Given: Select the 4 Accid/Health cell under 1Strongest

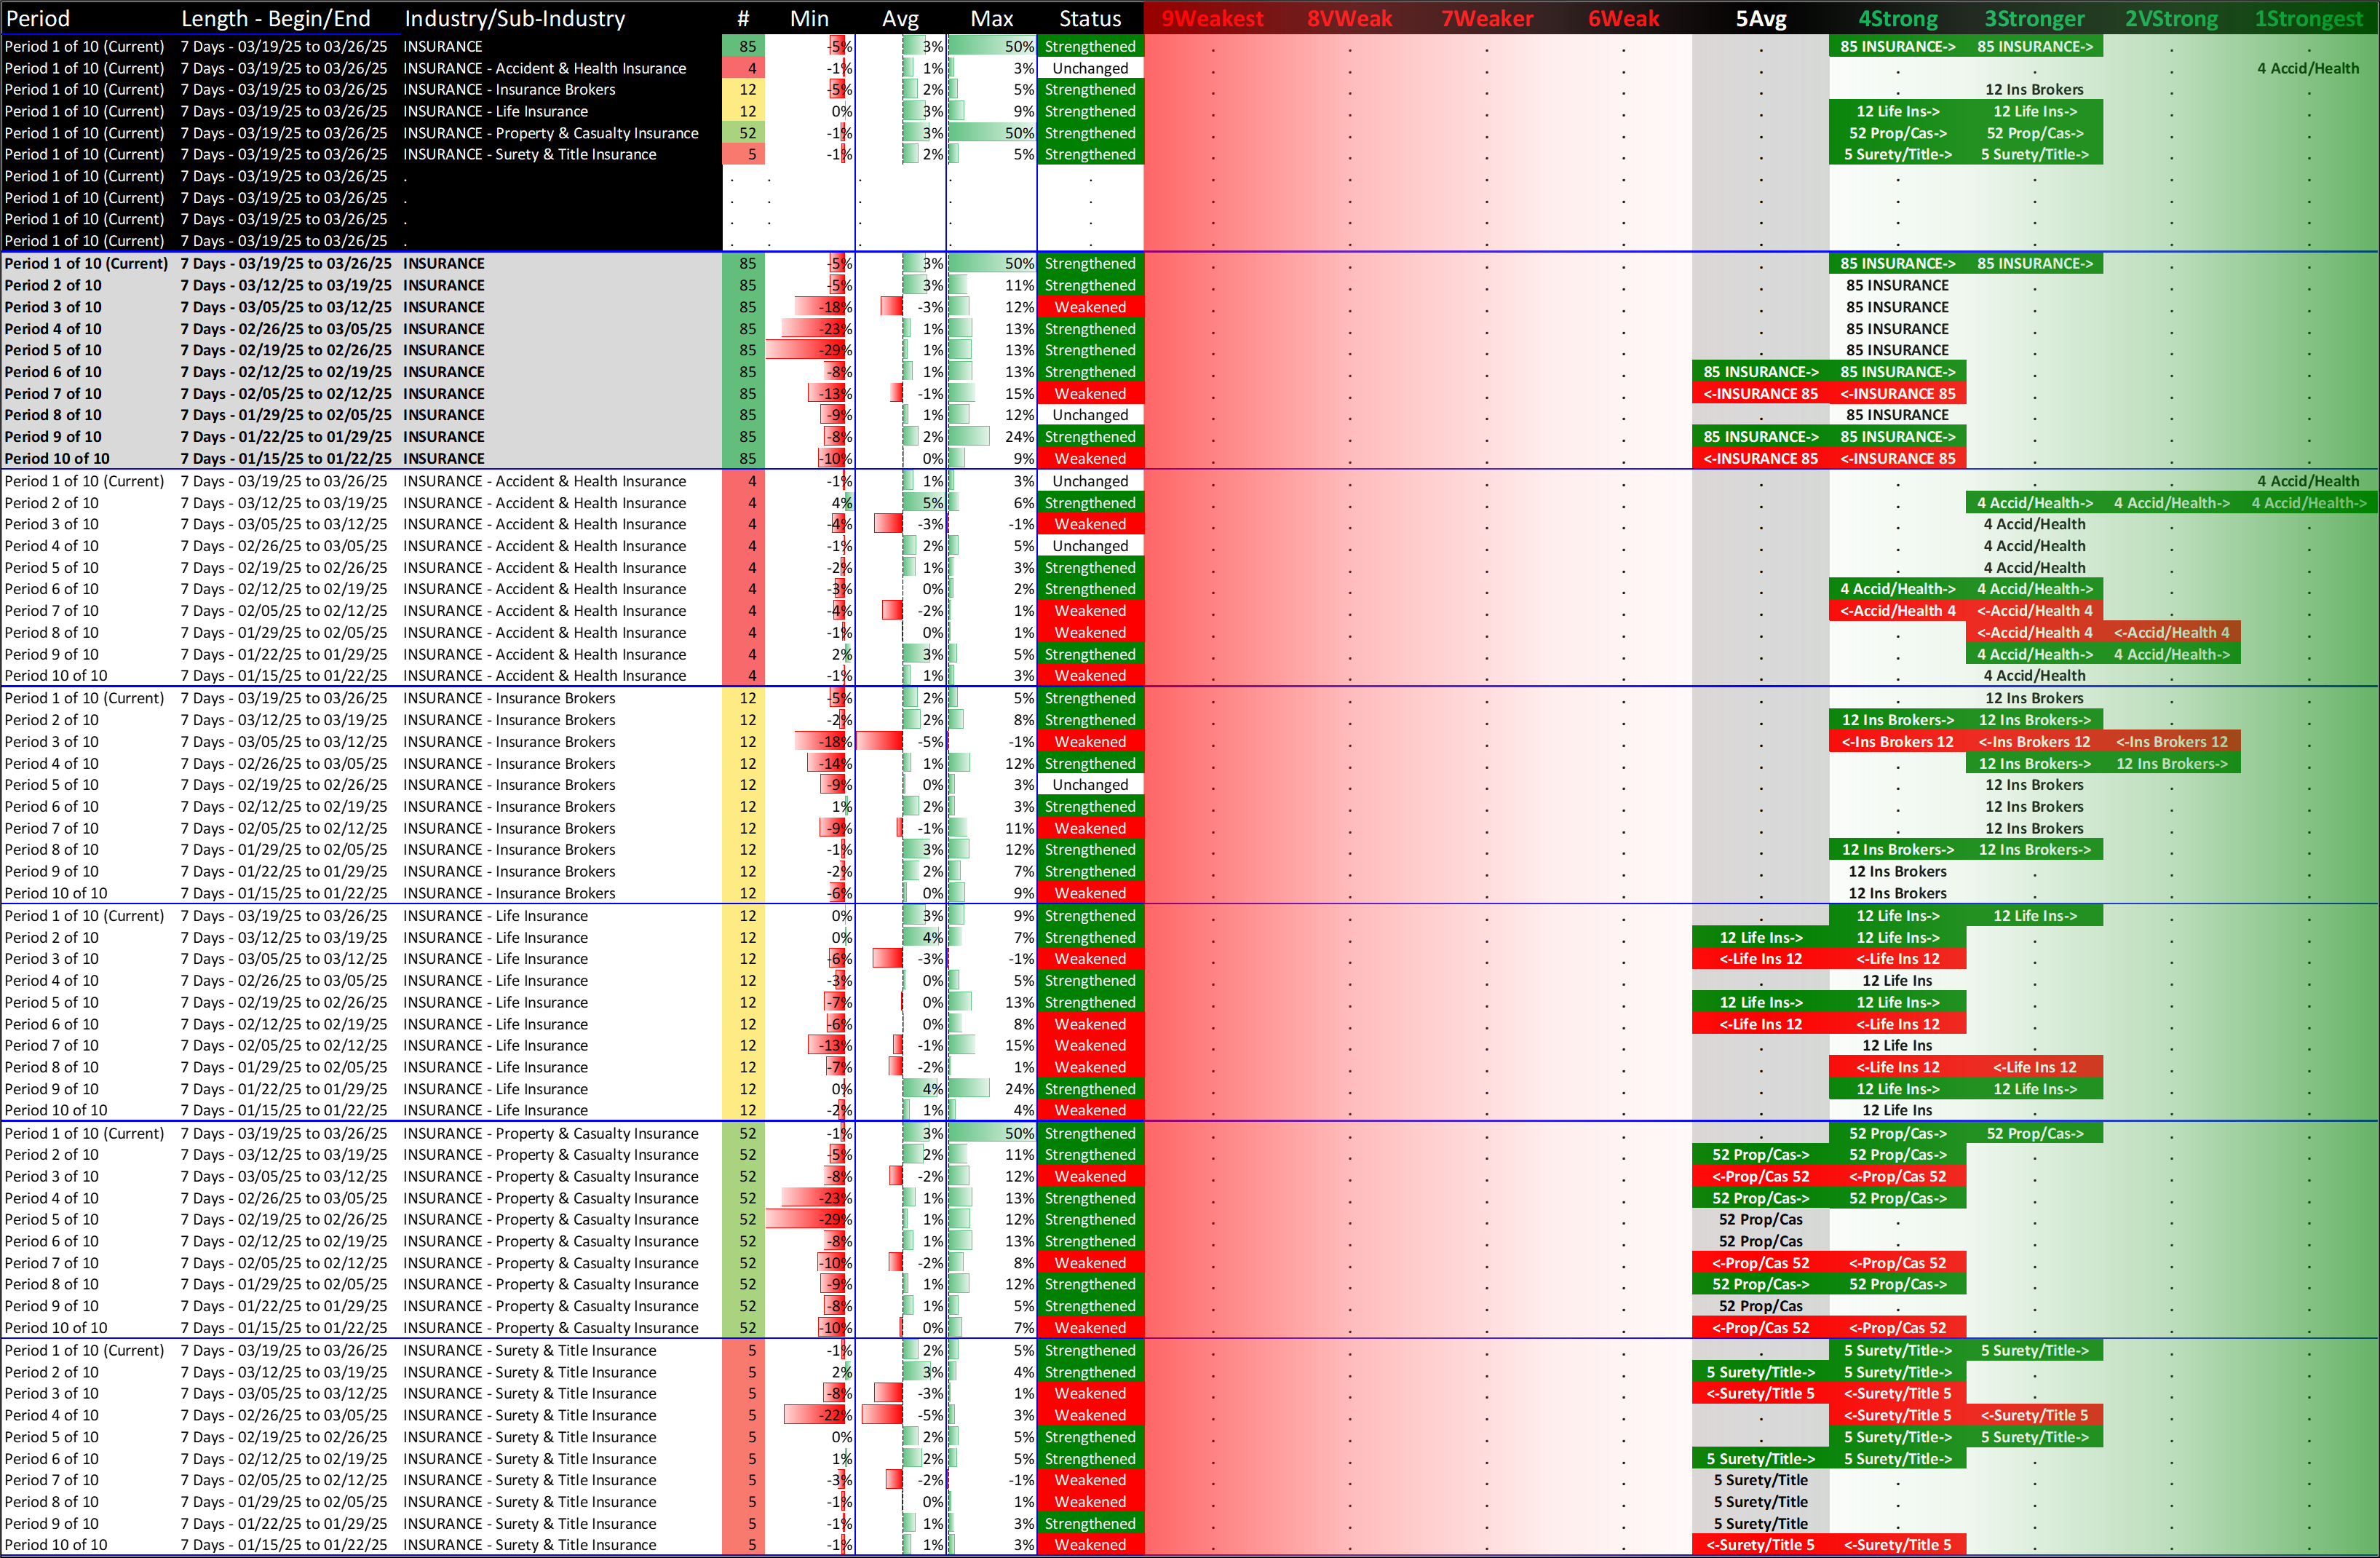Looking at the screenshot, I should click(2308, 68).
